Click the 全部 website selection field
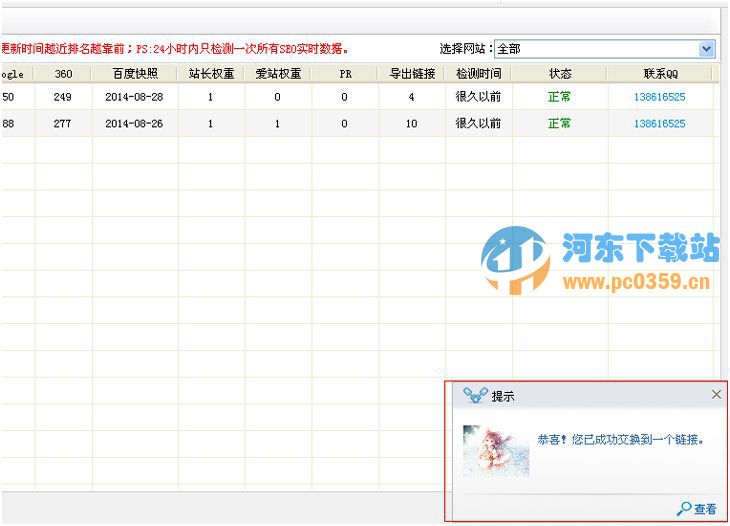Viewport: 730px width, 526px height. [x=604, y=49]
